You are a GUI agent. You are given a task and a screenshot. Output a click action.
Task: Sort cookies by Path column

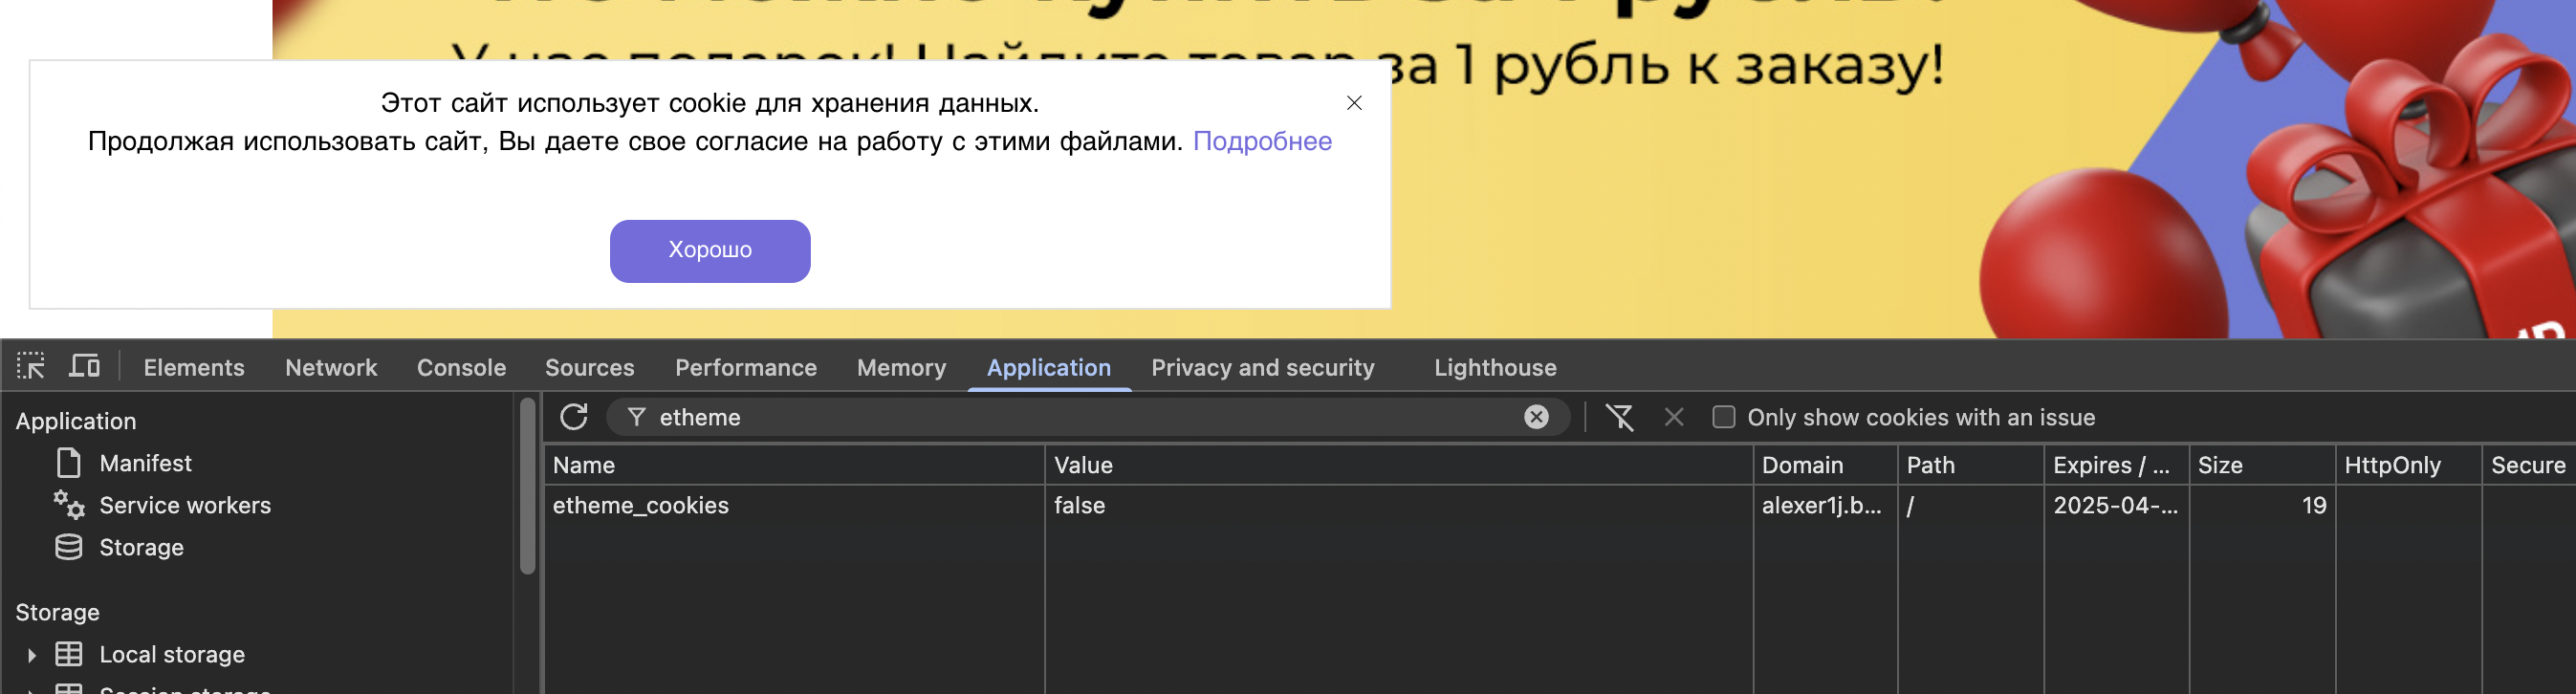coord(1971,465)
